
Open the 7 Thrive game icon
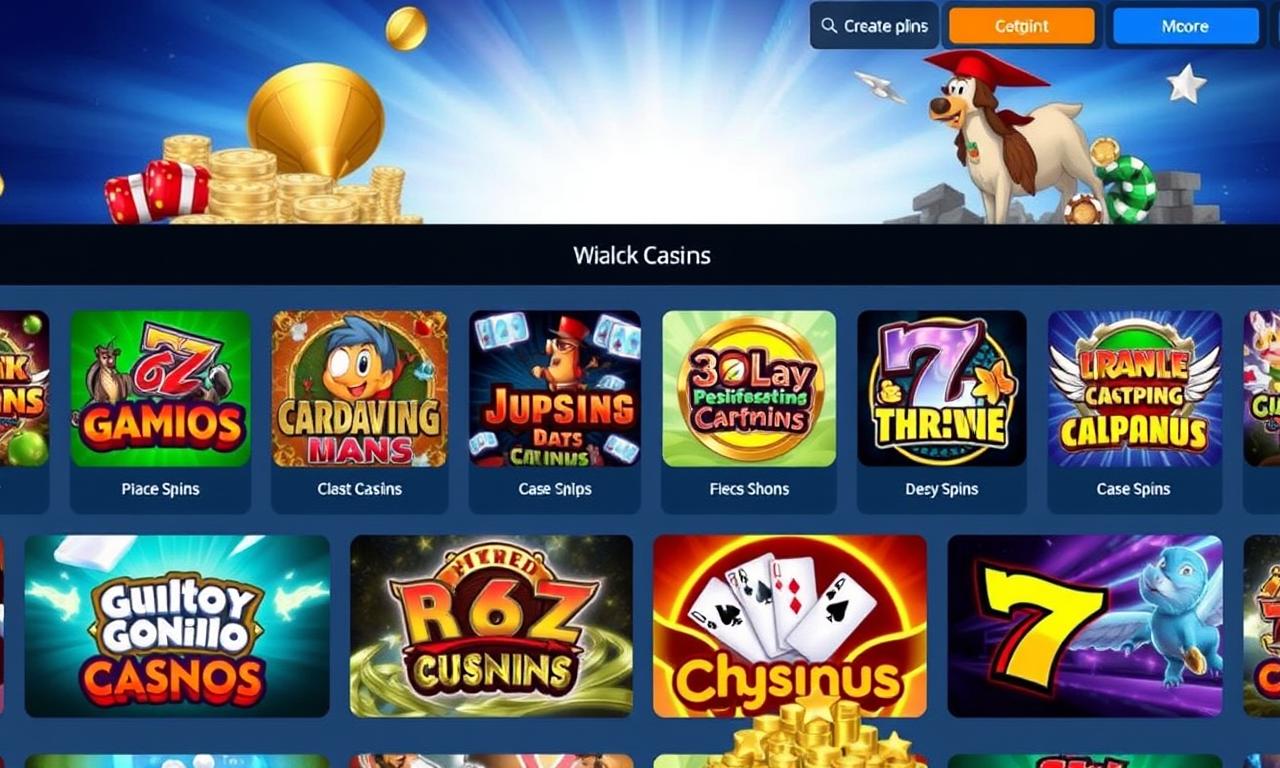click(x=942, y=388)
